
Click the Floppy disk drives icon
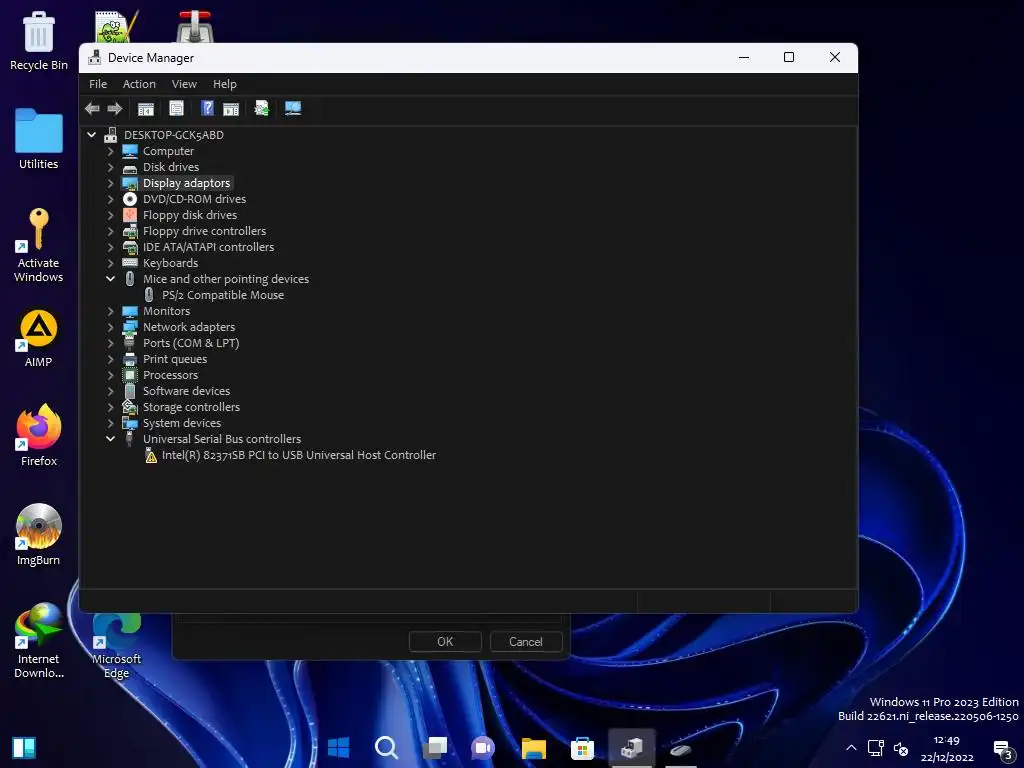[130, 215]
